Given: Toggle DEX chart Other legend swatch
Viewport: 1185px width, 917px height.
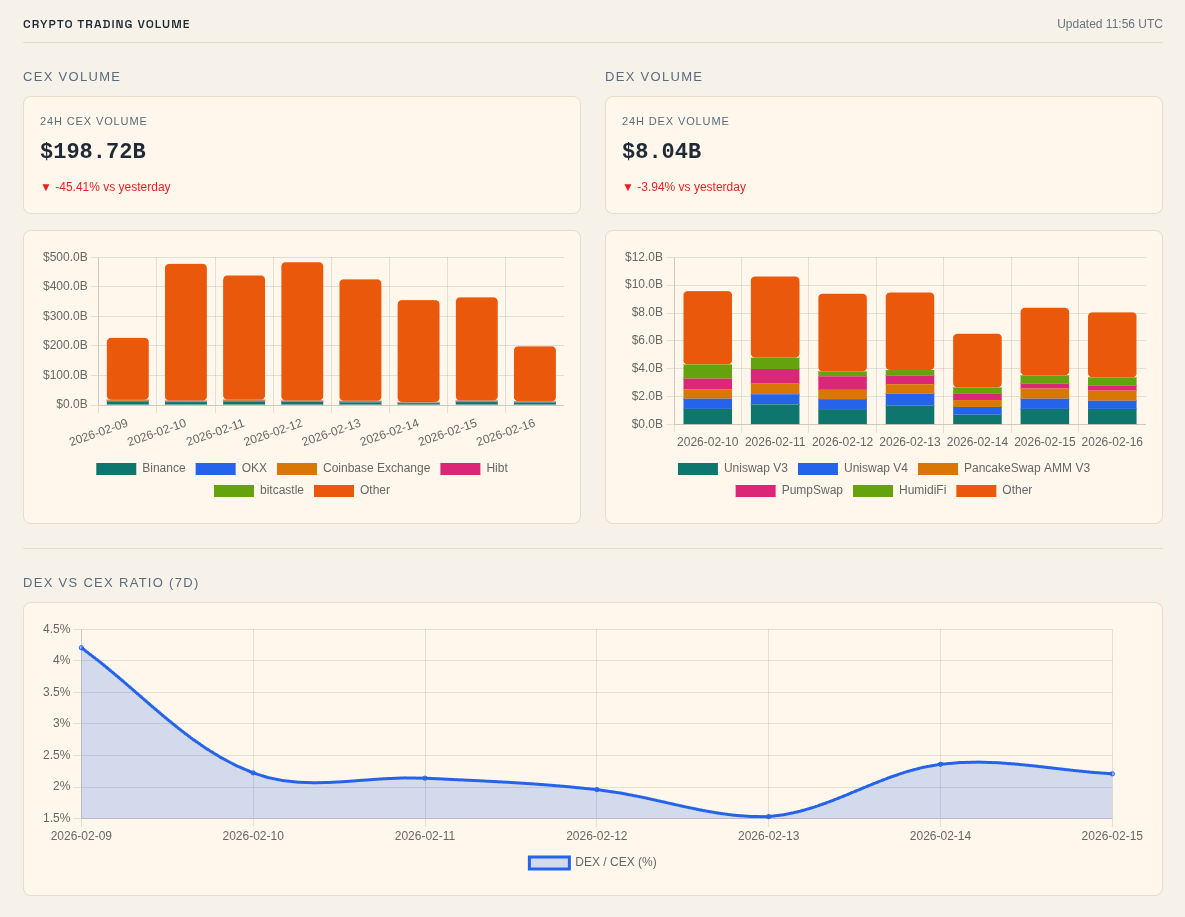Looking at the screenshot, I should pos(976,491).
